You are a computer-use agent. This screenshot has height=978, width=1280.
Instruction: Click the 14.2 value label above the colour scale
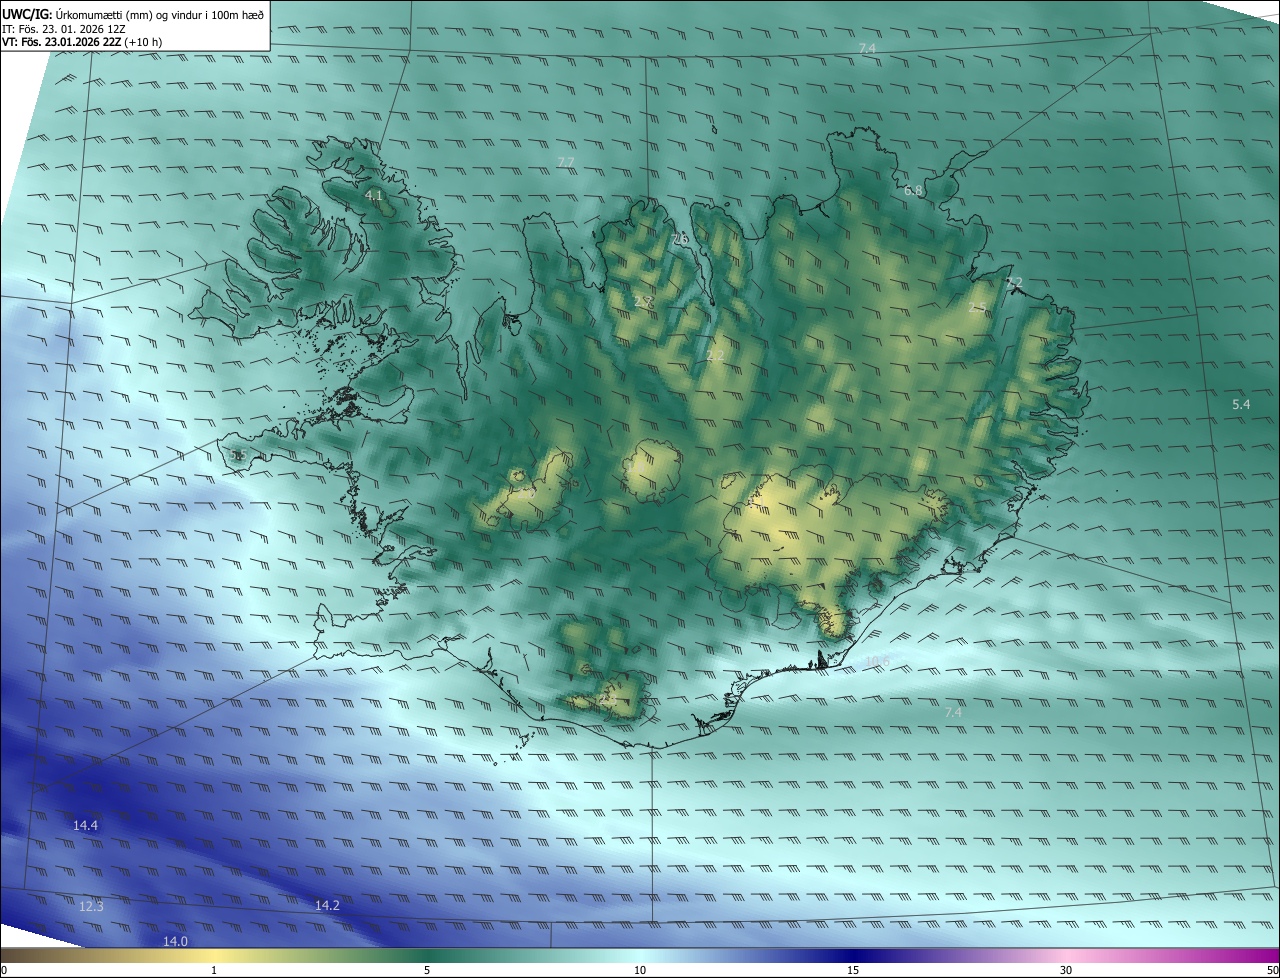pyautogui.click(x=327, y=905)
